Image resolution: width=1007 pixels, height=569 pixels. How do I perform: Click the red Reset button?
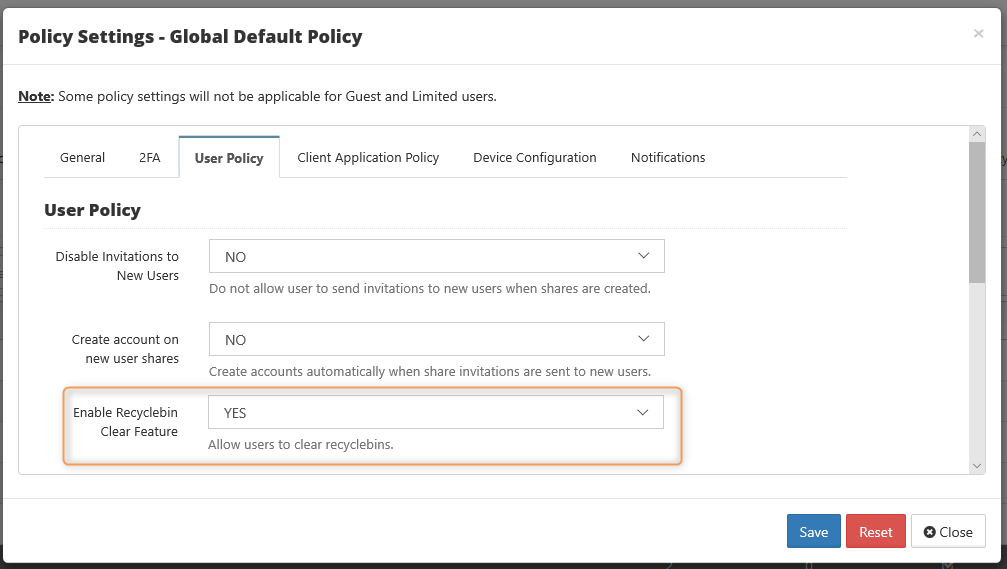[x=876, y=531]
